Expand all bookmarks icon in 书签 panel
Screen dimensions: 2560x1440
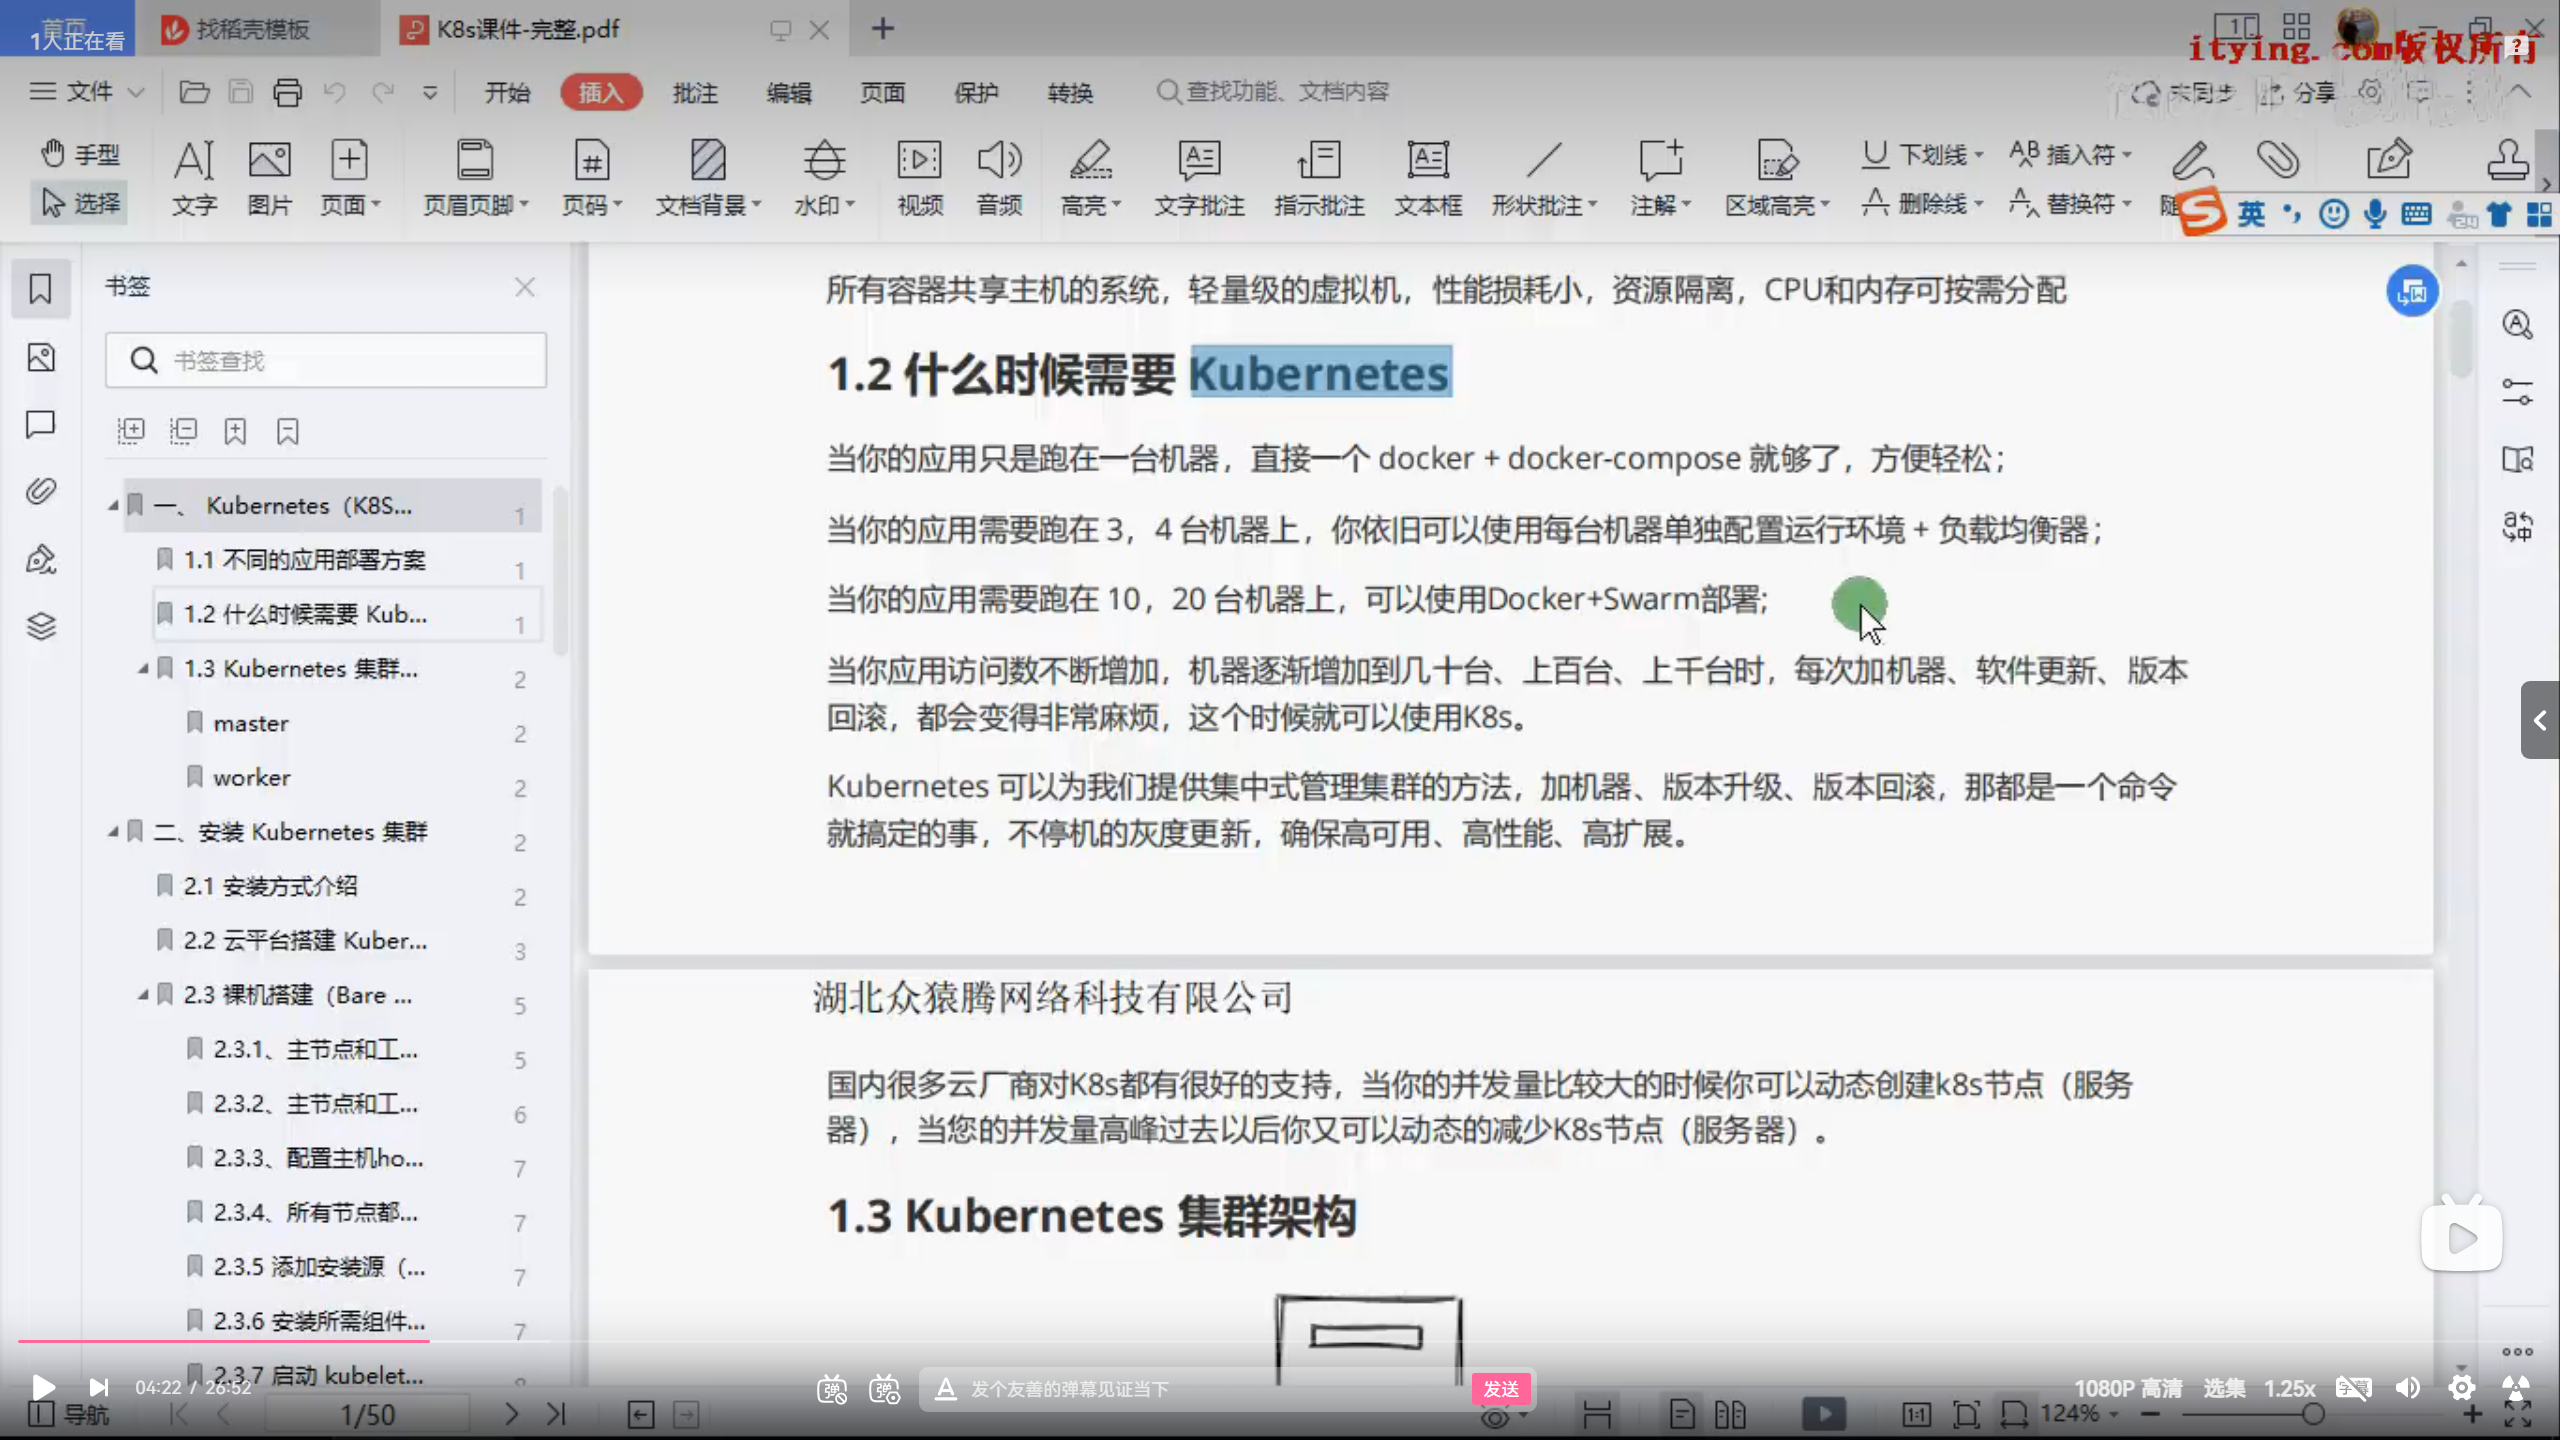131,431
